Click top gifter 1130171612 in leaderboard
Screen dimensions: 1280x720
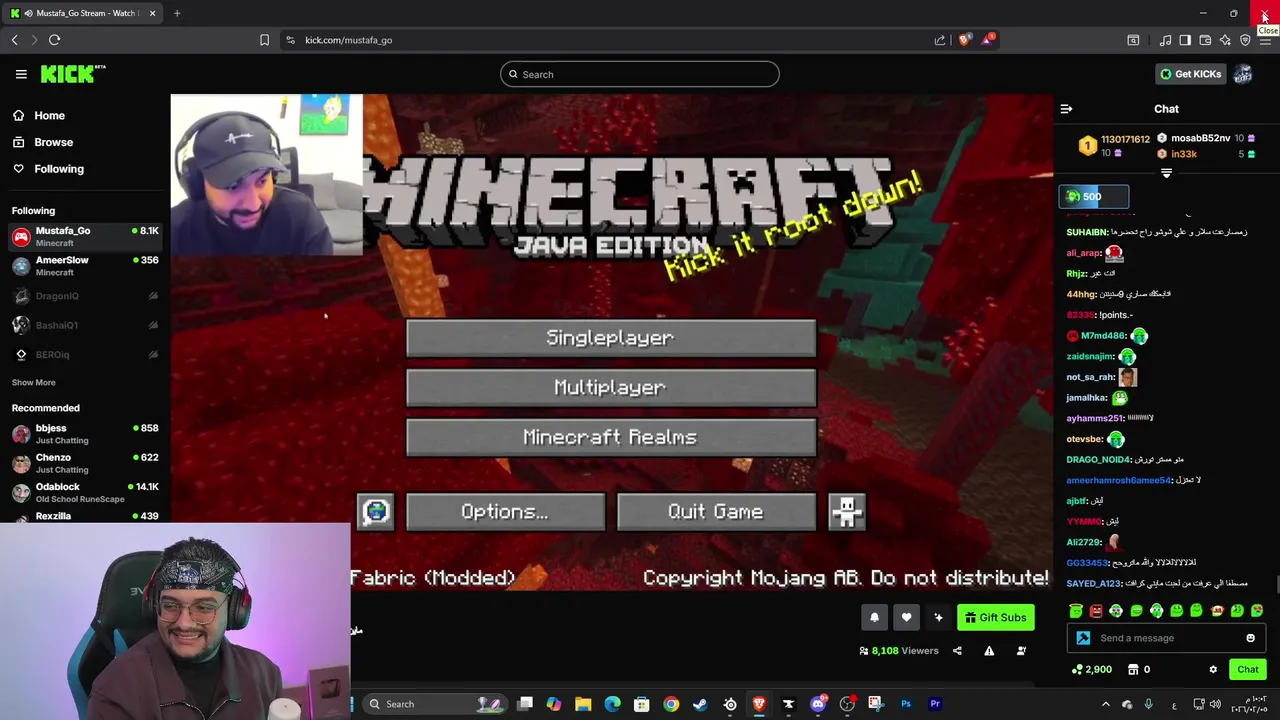(1125, 140)
